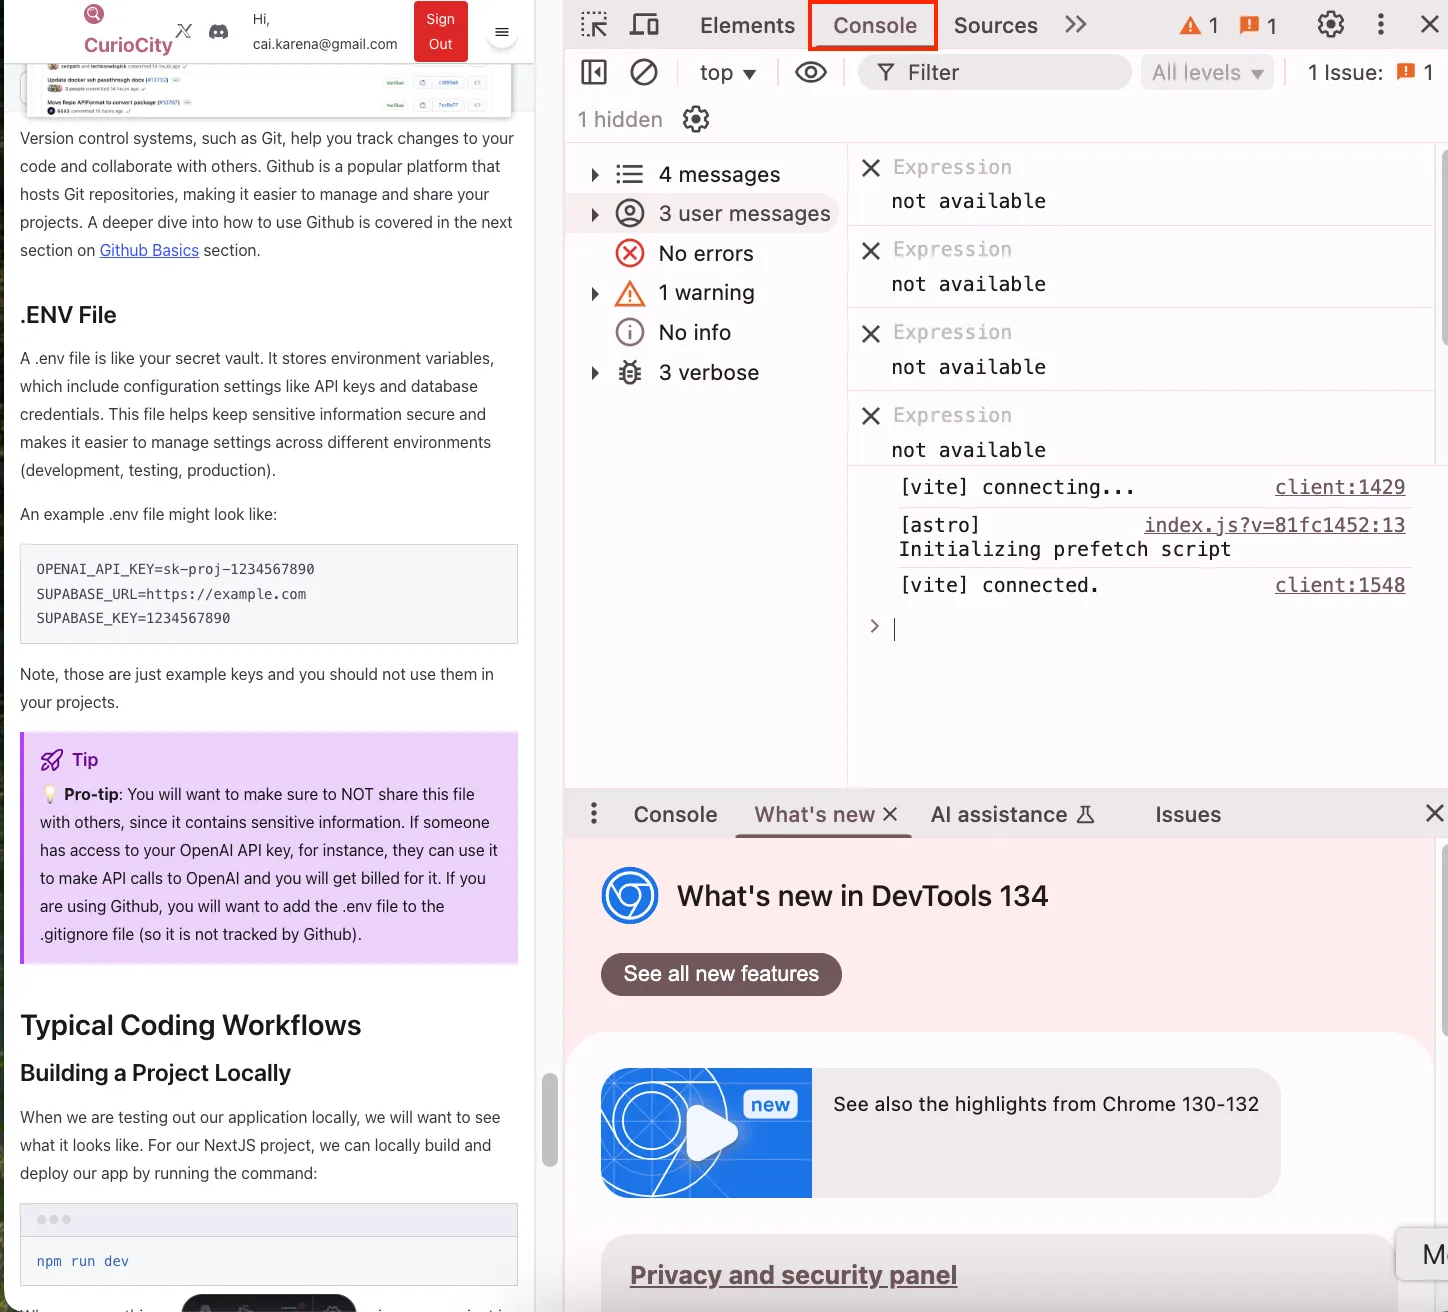Click the See all new features button
Image resolution: width=1448 pixels, height=1312 pixels.
click(x=721, y=974)
